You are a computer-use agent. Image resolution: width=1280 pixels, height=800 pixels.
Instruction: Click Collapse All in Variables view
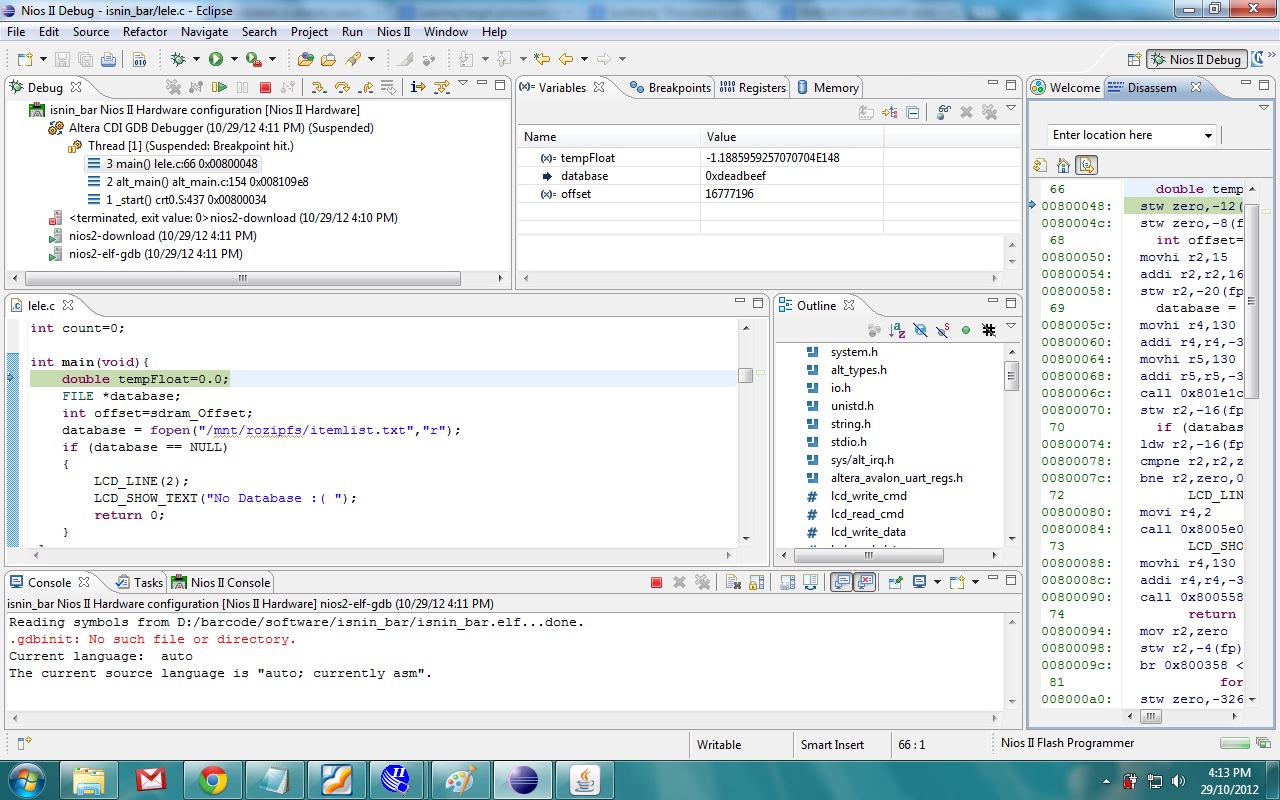point(913,113)
